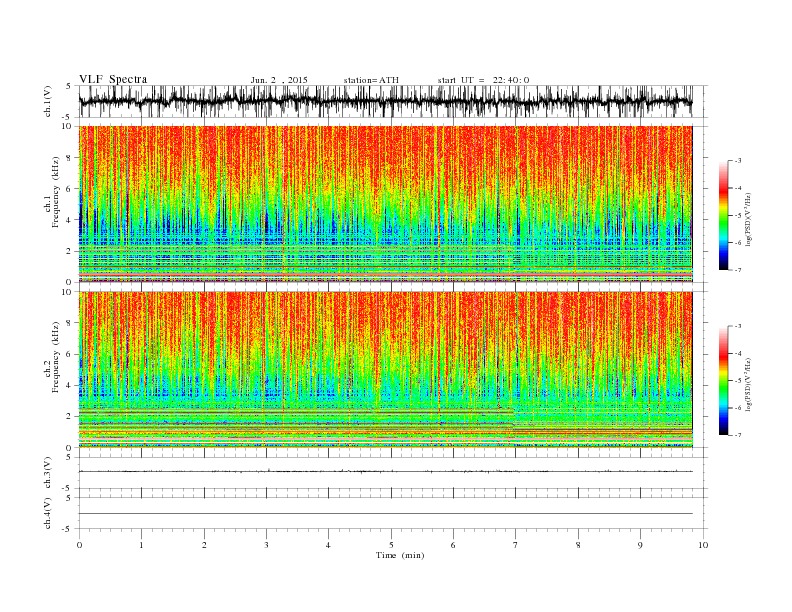
Task: Click the "ch.3(V)" axis label
Action: 48,473
